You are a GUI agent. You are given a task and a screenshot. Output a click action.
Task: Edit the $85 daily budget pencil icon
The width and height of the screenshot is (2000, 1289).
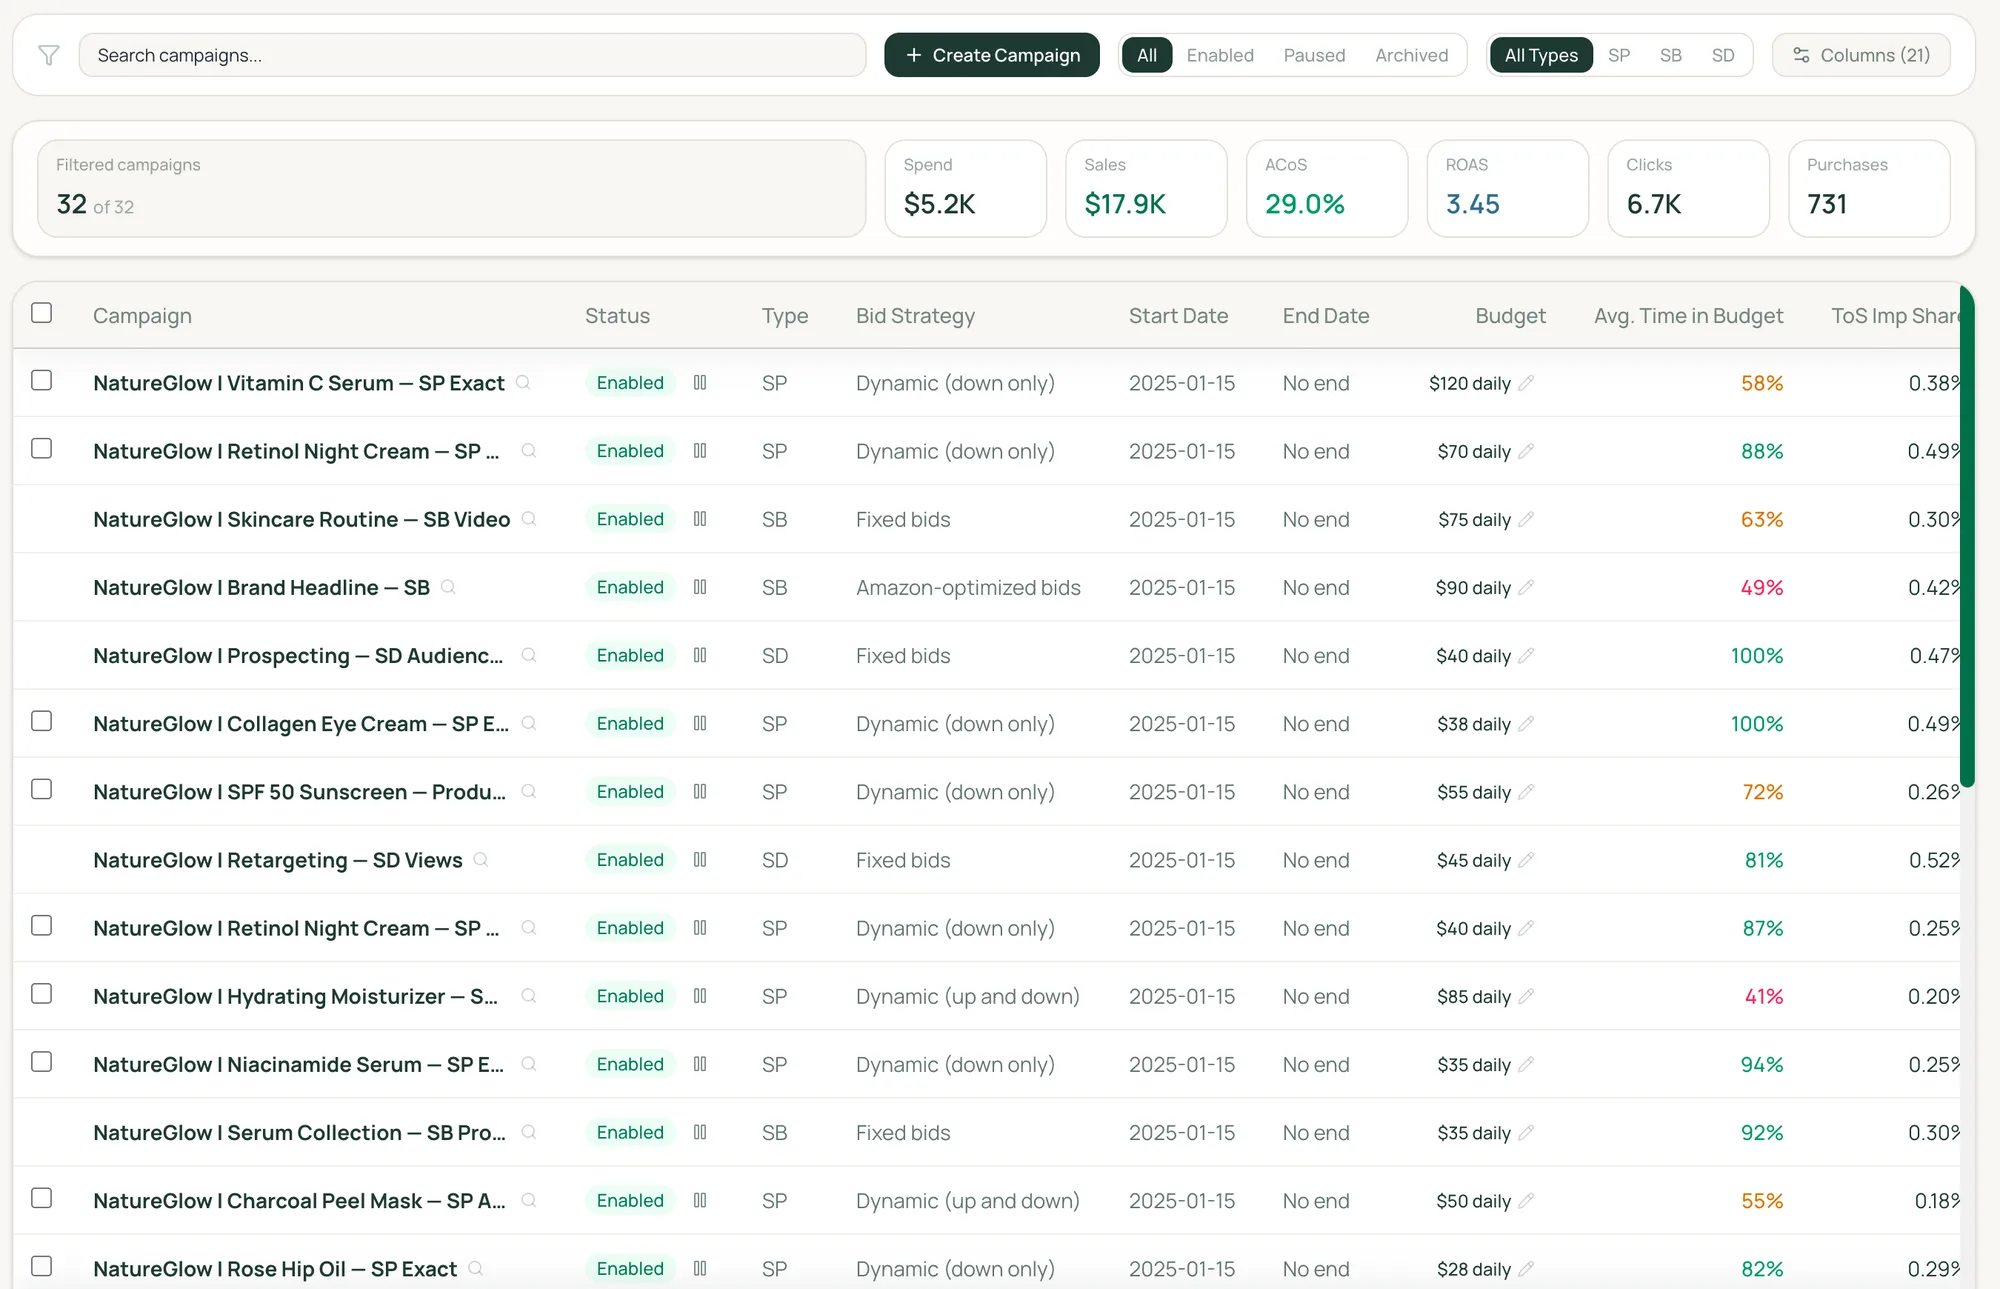coord(1526,996)
